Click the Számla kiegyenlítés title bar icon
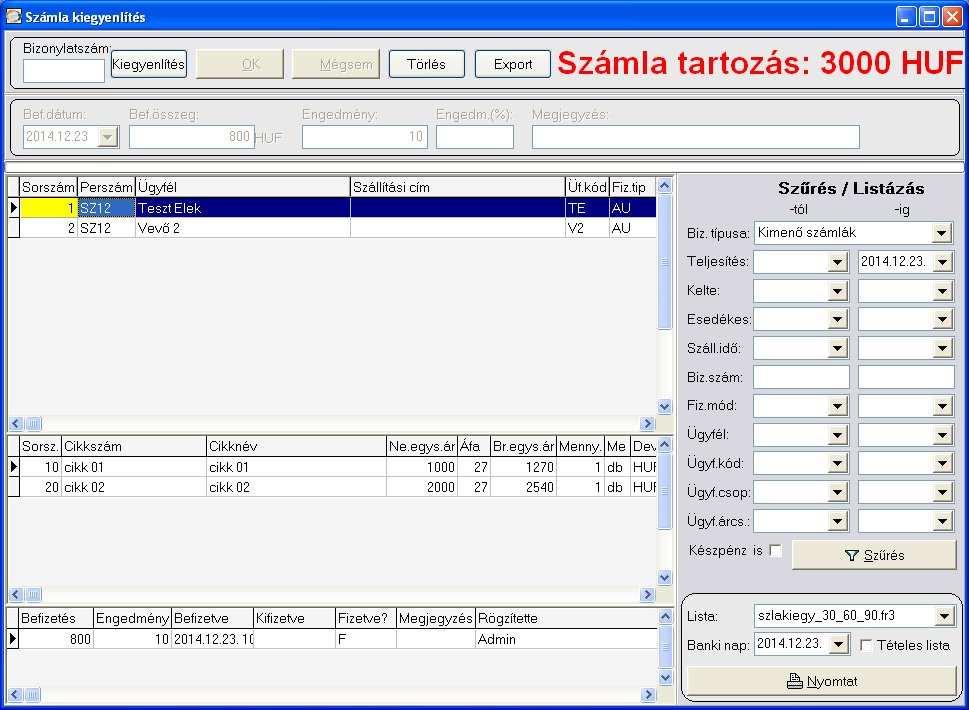This screenshot has width=969, height=710. coord(13,16)
